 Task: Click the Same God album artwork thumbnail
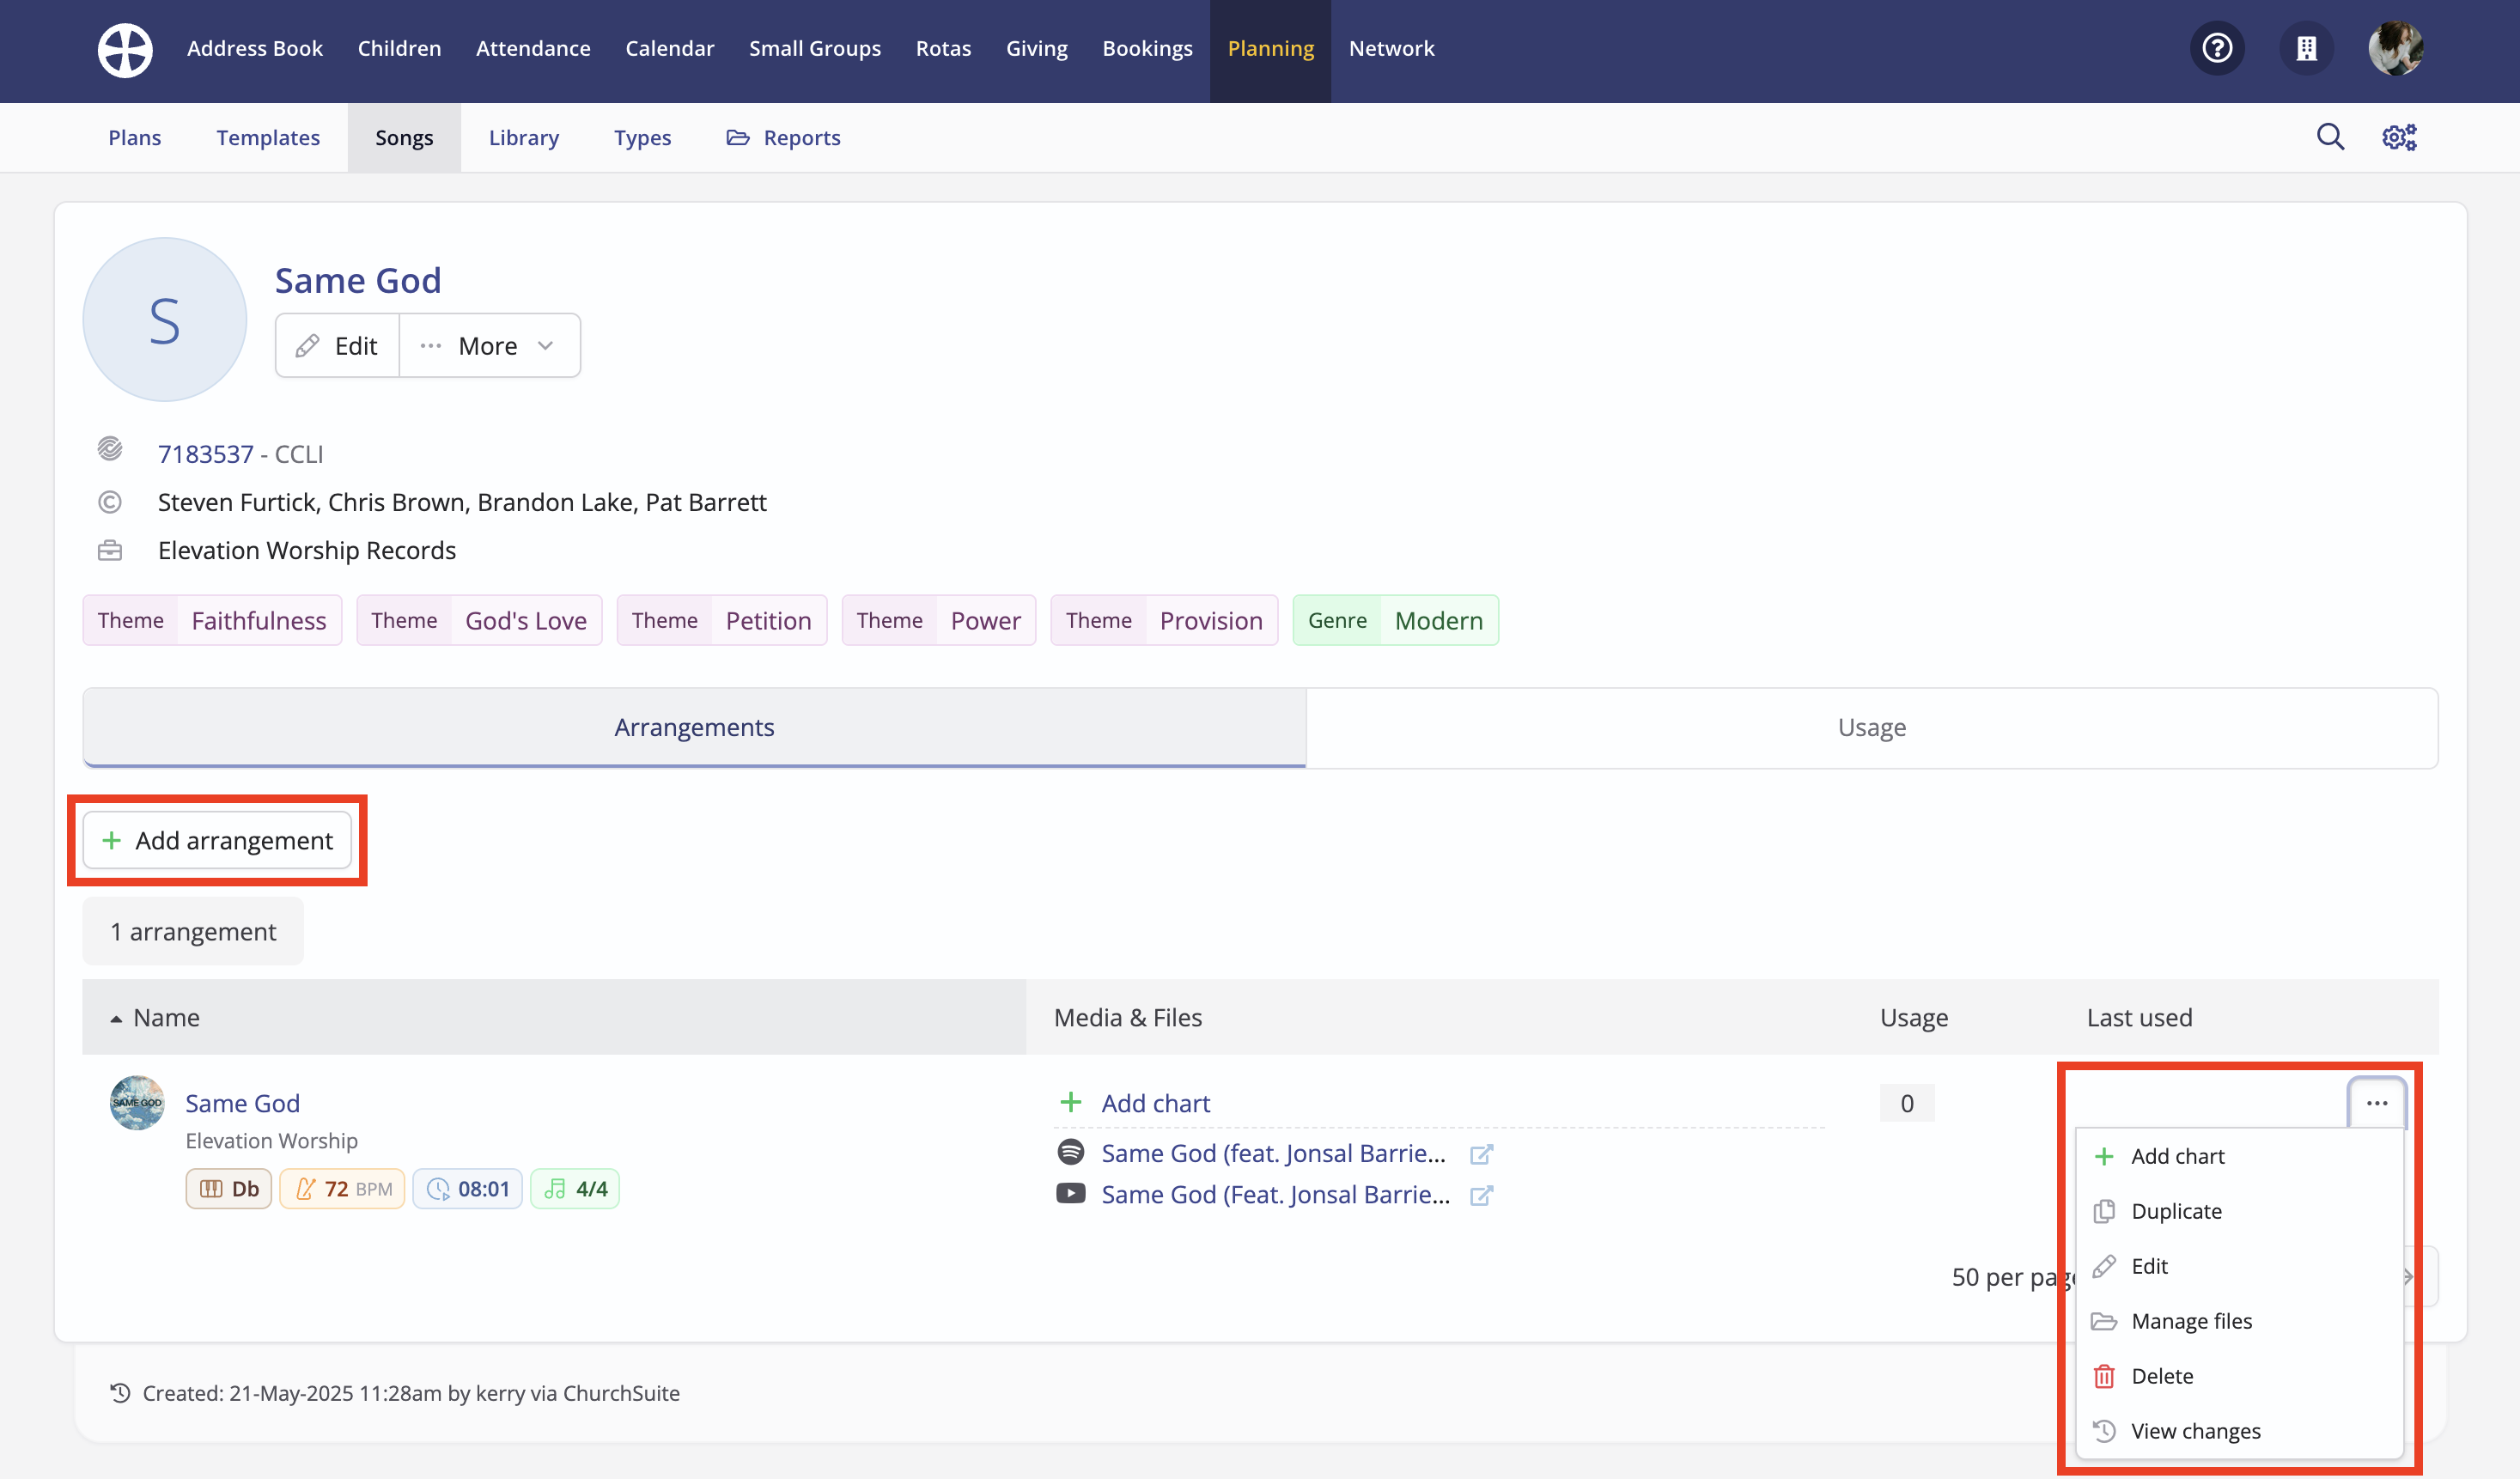[x=137, y=1102]
